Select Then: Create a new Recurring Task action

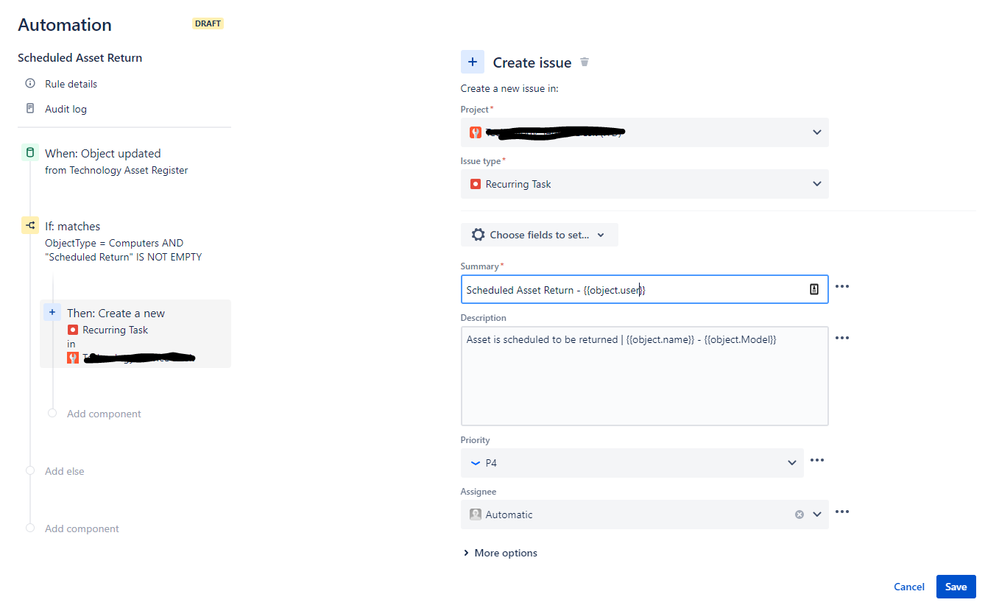point(135,334)
